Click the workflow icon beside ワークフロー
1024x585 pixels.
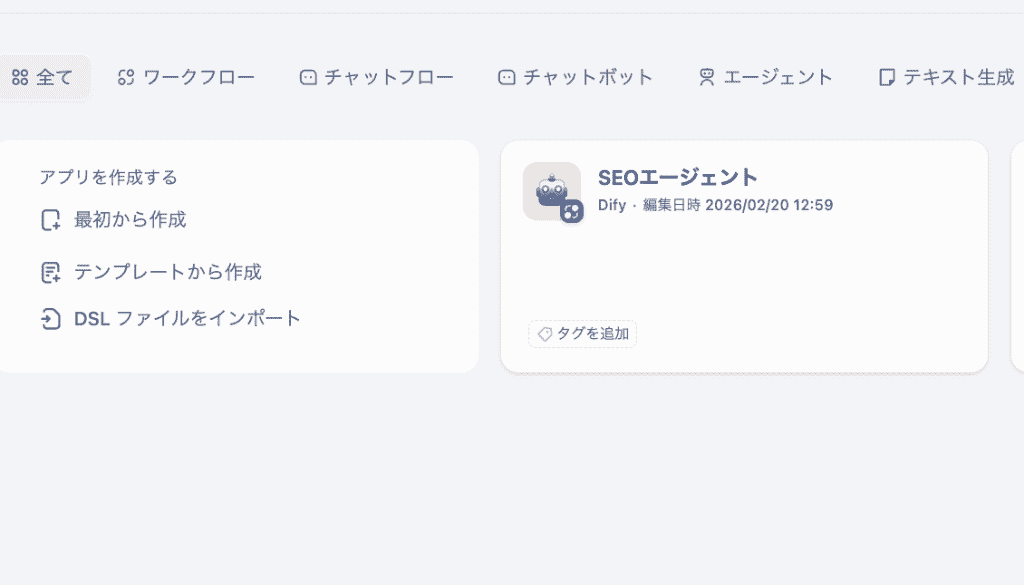click(x=126, y=78)
